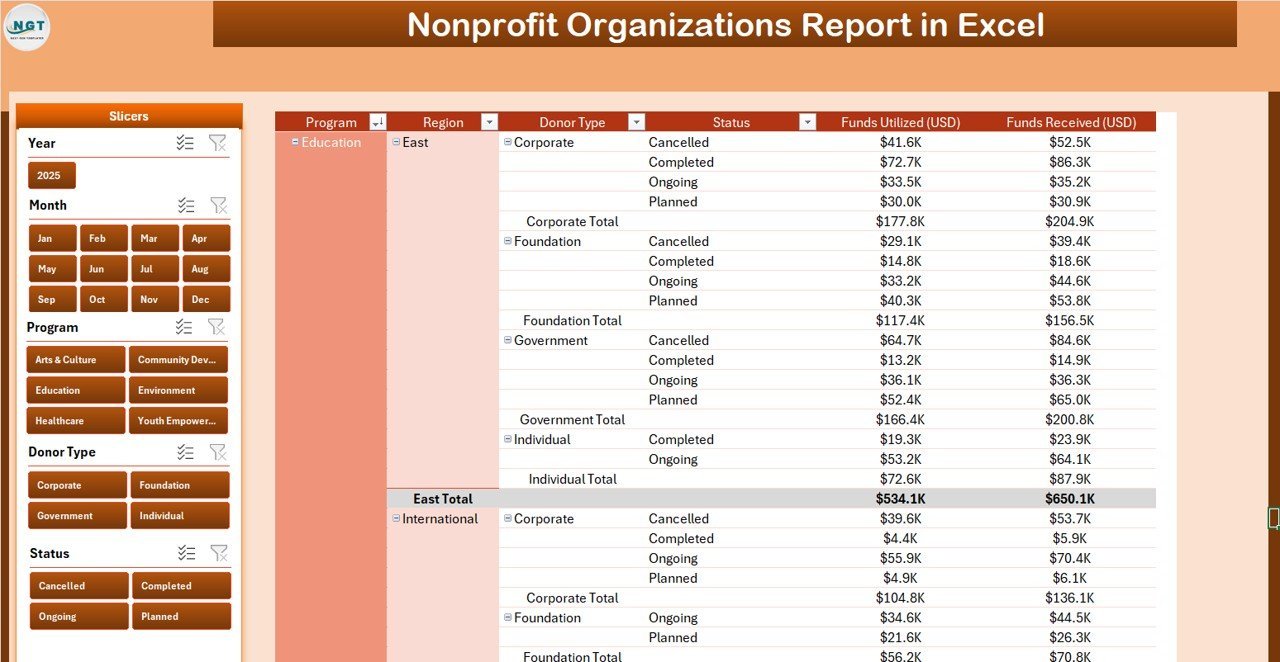Clear filter on the Year slicer
The image size is (1280, 662).
click(217, 143)
